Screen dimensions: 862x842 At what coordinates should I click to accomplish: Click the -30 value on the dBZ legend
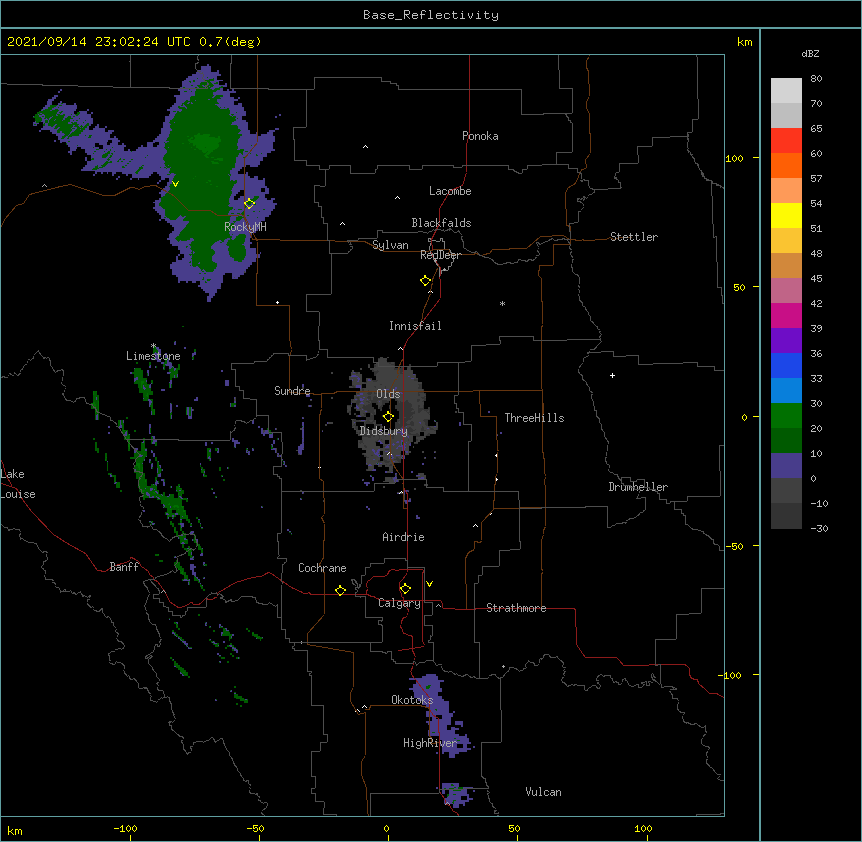tap(819, 528)
